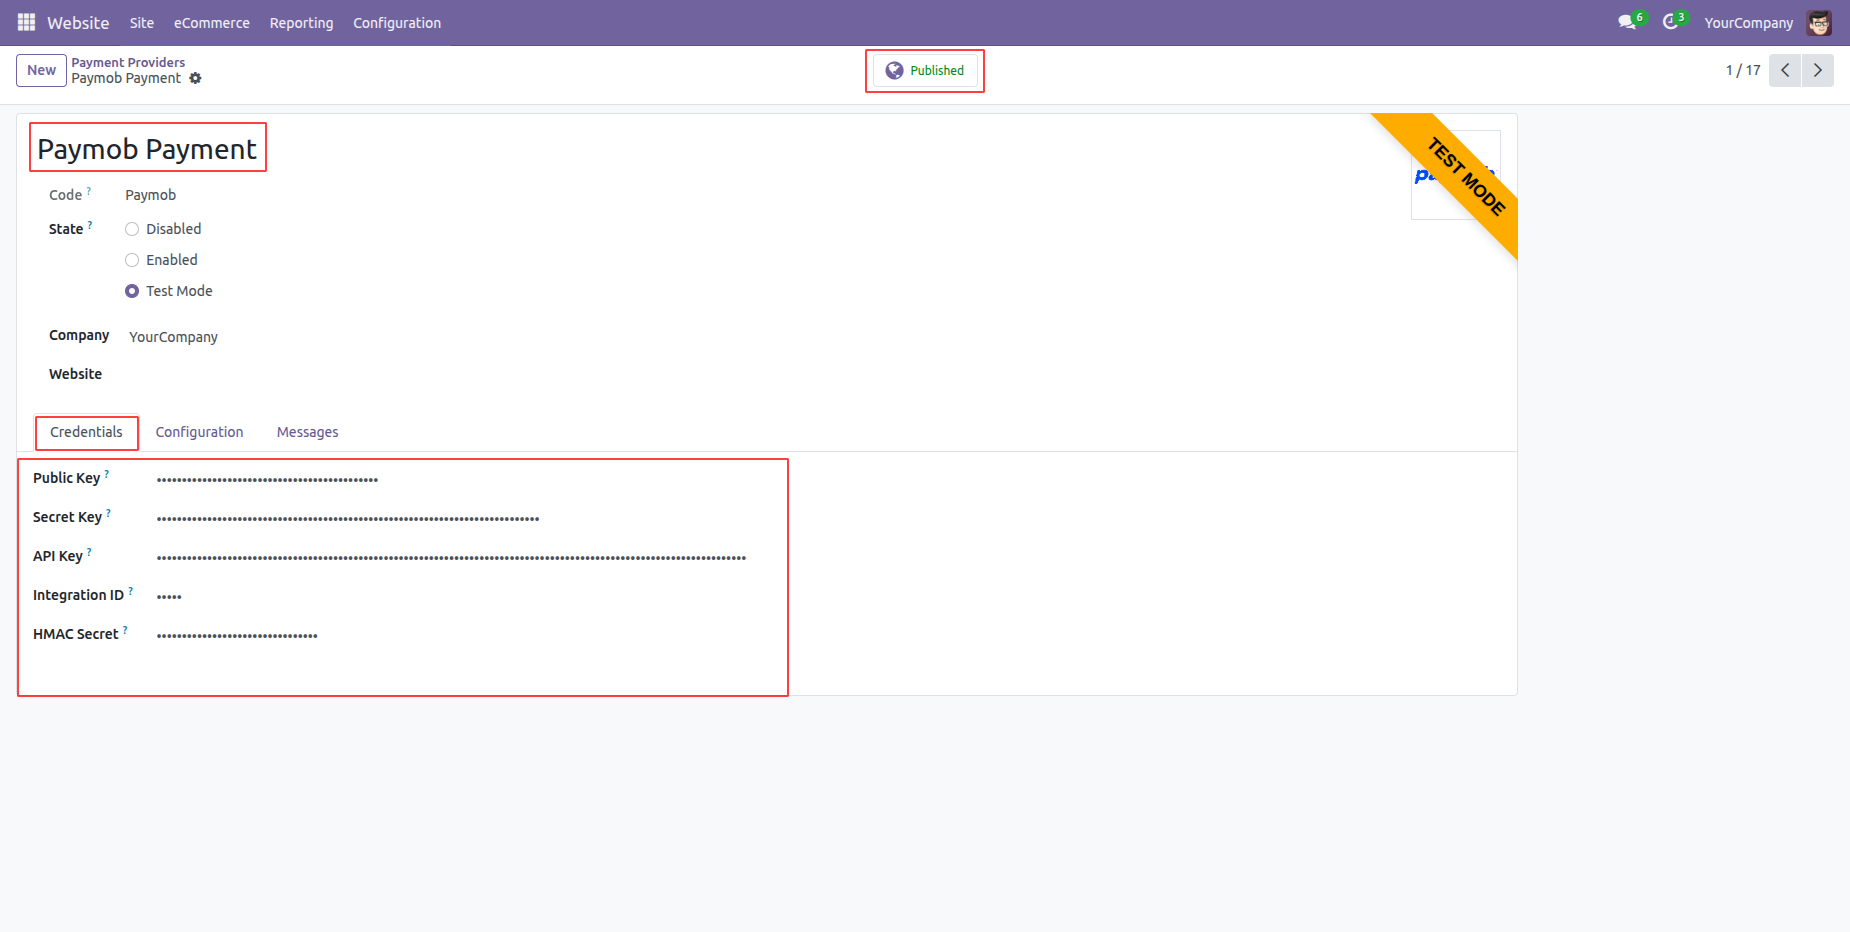Click the Public Key help tooltip
1850x932 pixels.
pos(107,474)
